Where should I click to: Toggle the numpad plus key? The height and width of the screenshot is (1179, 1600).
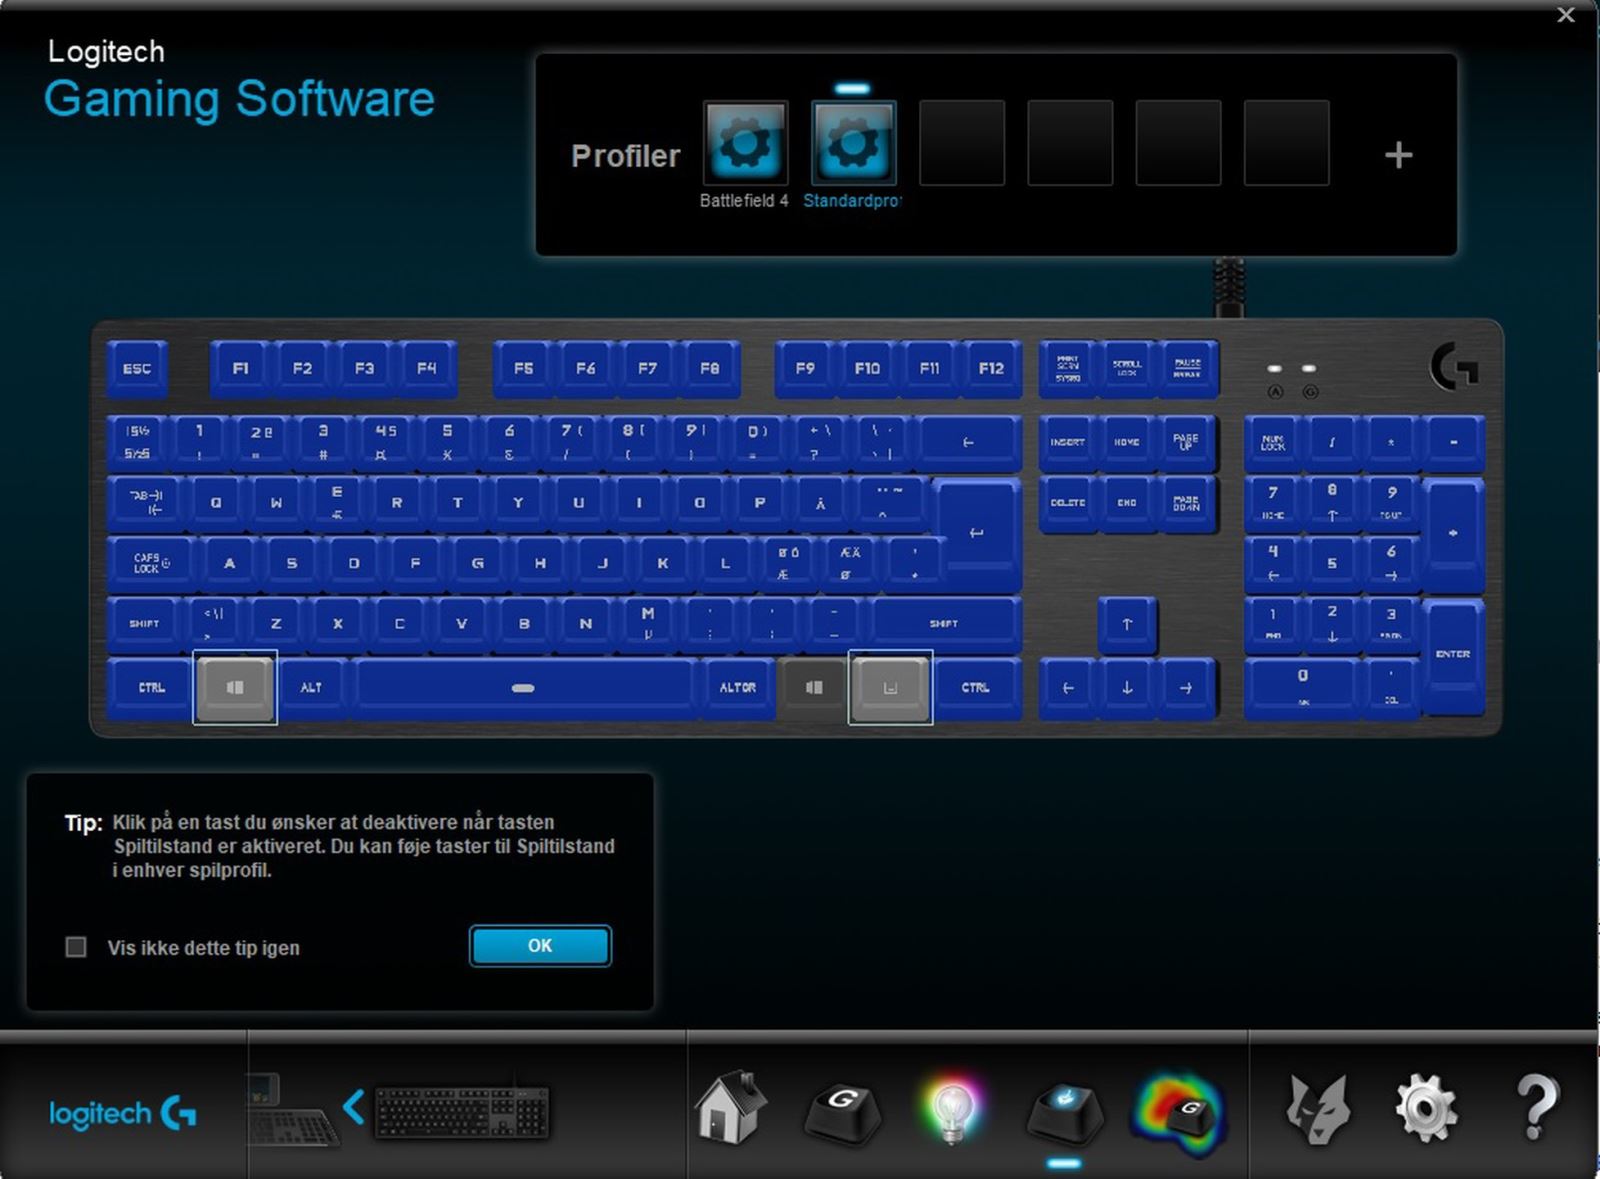(1453, 533)
